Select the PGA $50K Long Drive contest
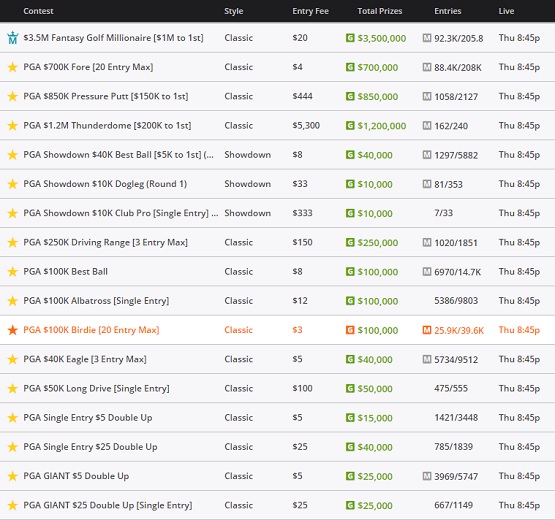Viewport: 555px width, 520px height. (96, 388)
